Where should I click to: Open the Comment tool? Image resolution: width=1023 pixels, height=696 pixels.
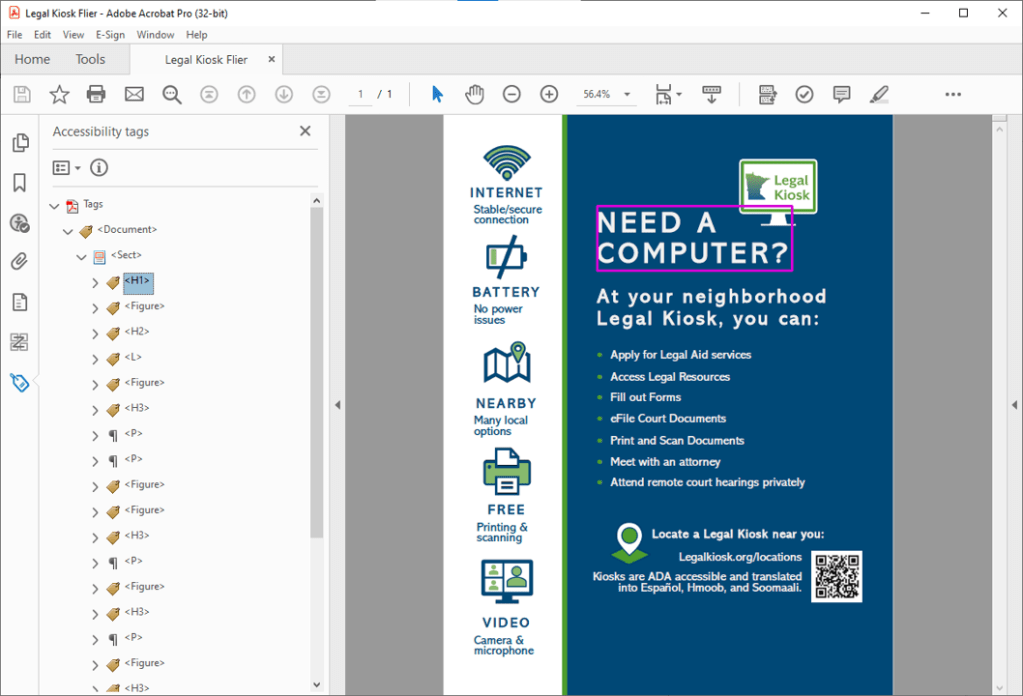[x=841, y=93]
